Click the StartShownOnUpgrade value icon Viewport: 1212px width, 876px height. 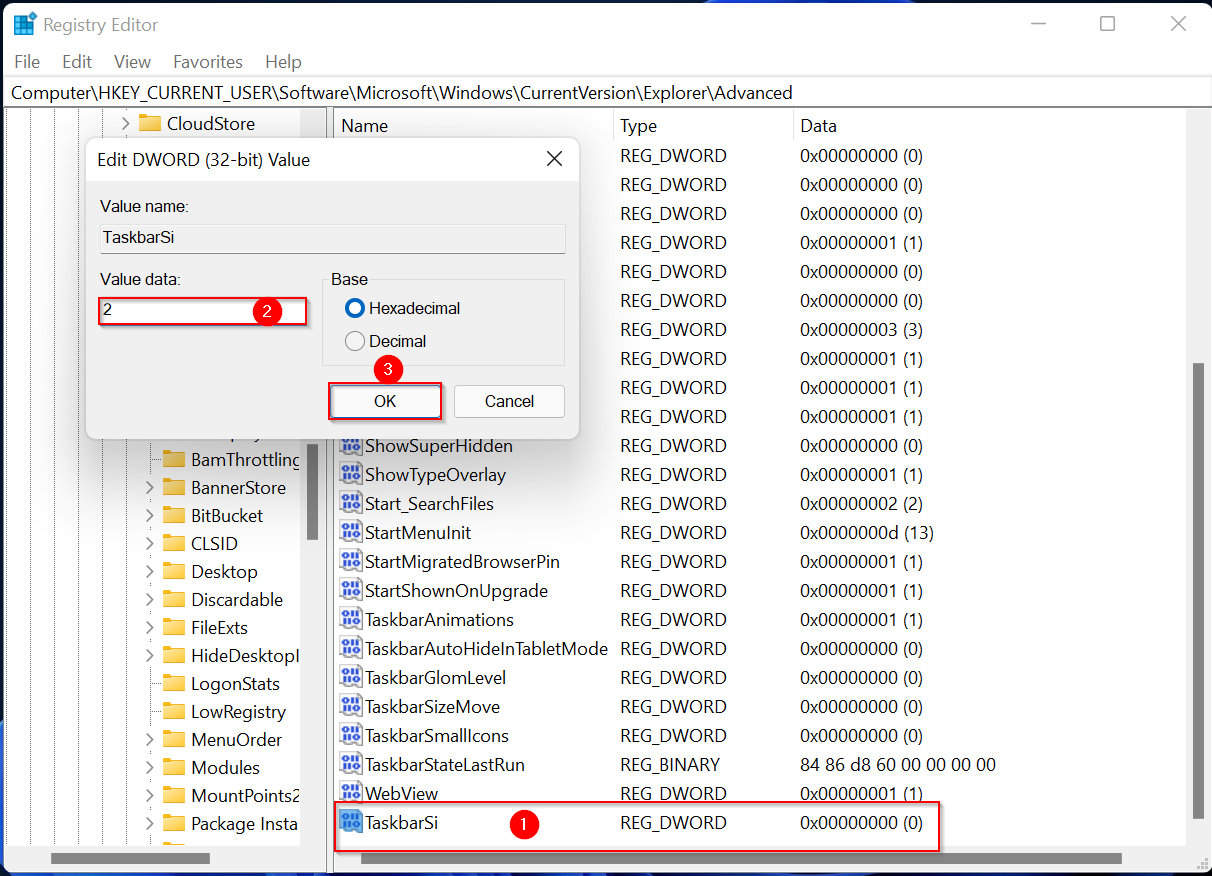click(x=351, y=590)
